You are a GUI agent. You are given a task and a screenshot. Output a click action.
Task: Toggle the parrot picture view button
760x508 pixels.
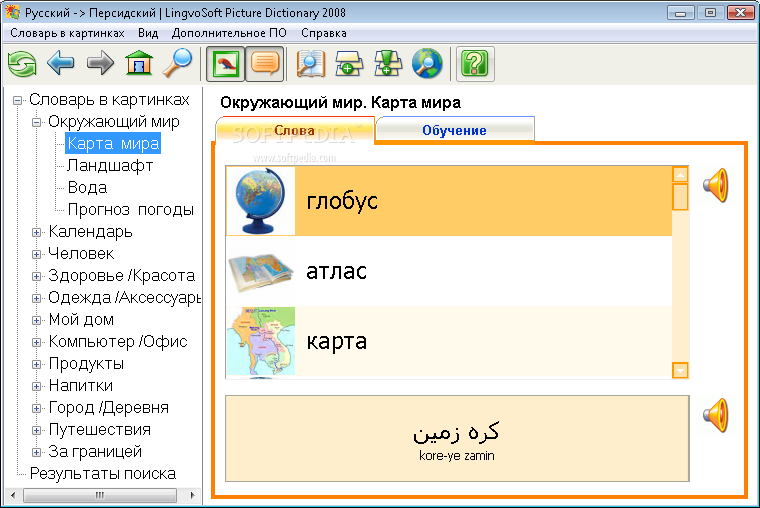tap(225, 64)
